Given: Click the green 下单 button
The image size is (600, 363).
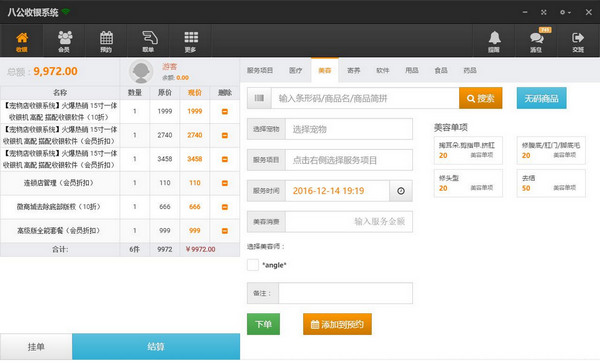Looking at the screenshot, I should click(263, 324).
